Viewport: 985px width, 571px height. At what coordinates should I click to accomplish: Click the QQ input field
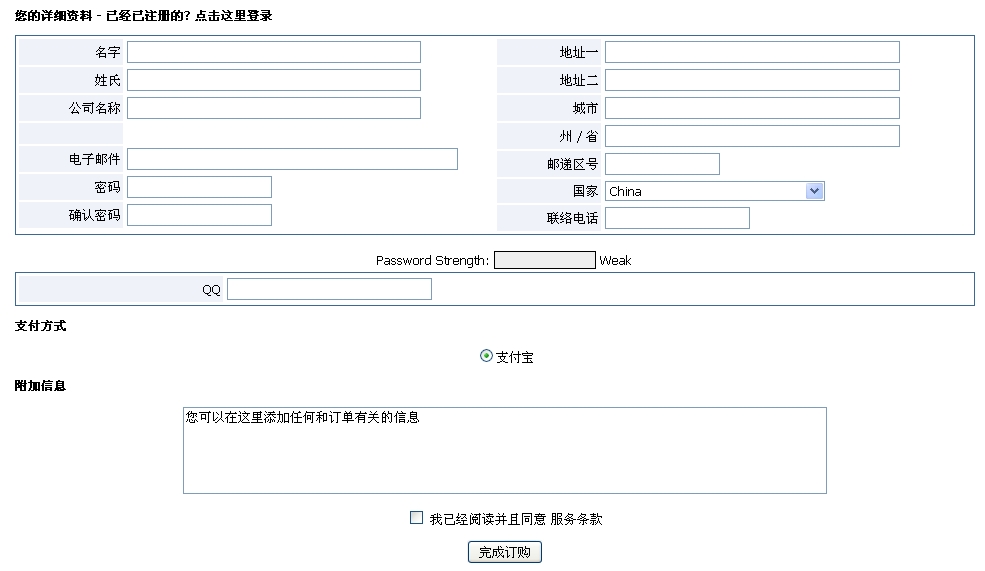click(x=329, y=289)
